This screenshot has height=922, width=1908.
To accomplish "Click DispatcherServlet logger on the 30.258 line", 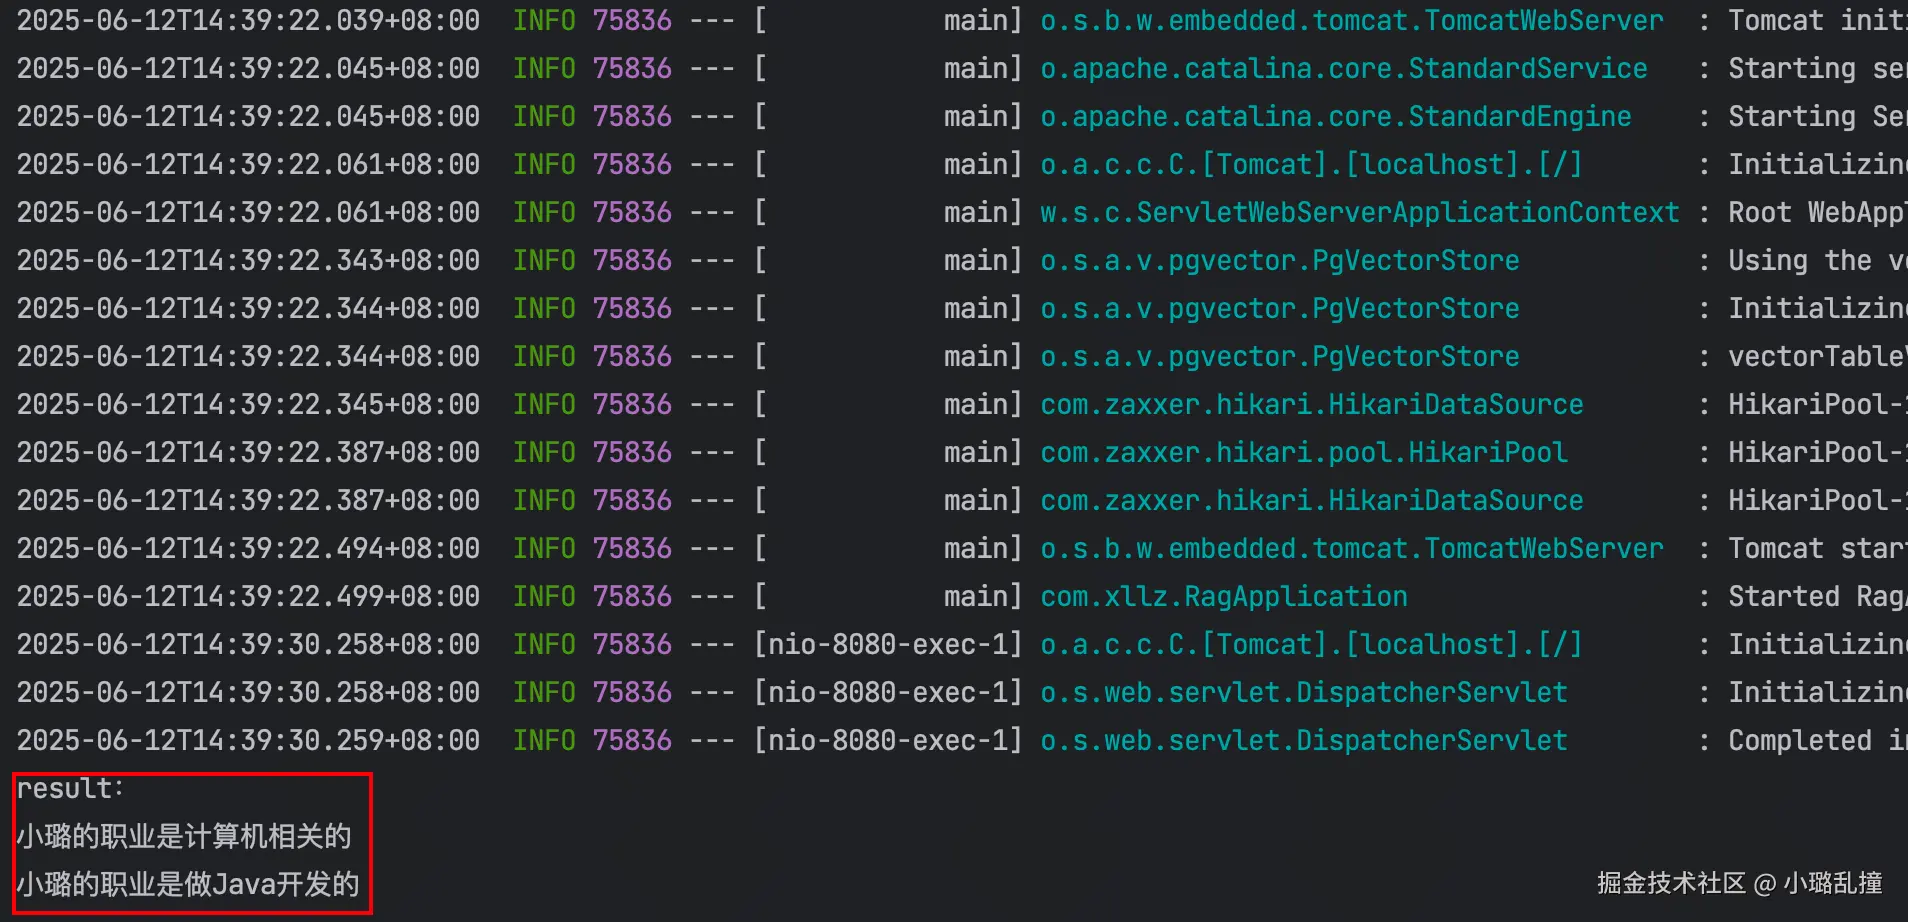I will [1303, 692].
